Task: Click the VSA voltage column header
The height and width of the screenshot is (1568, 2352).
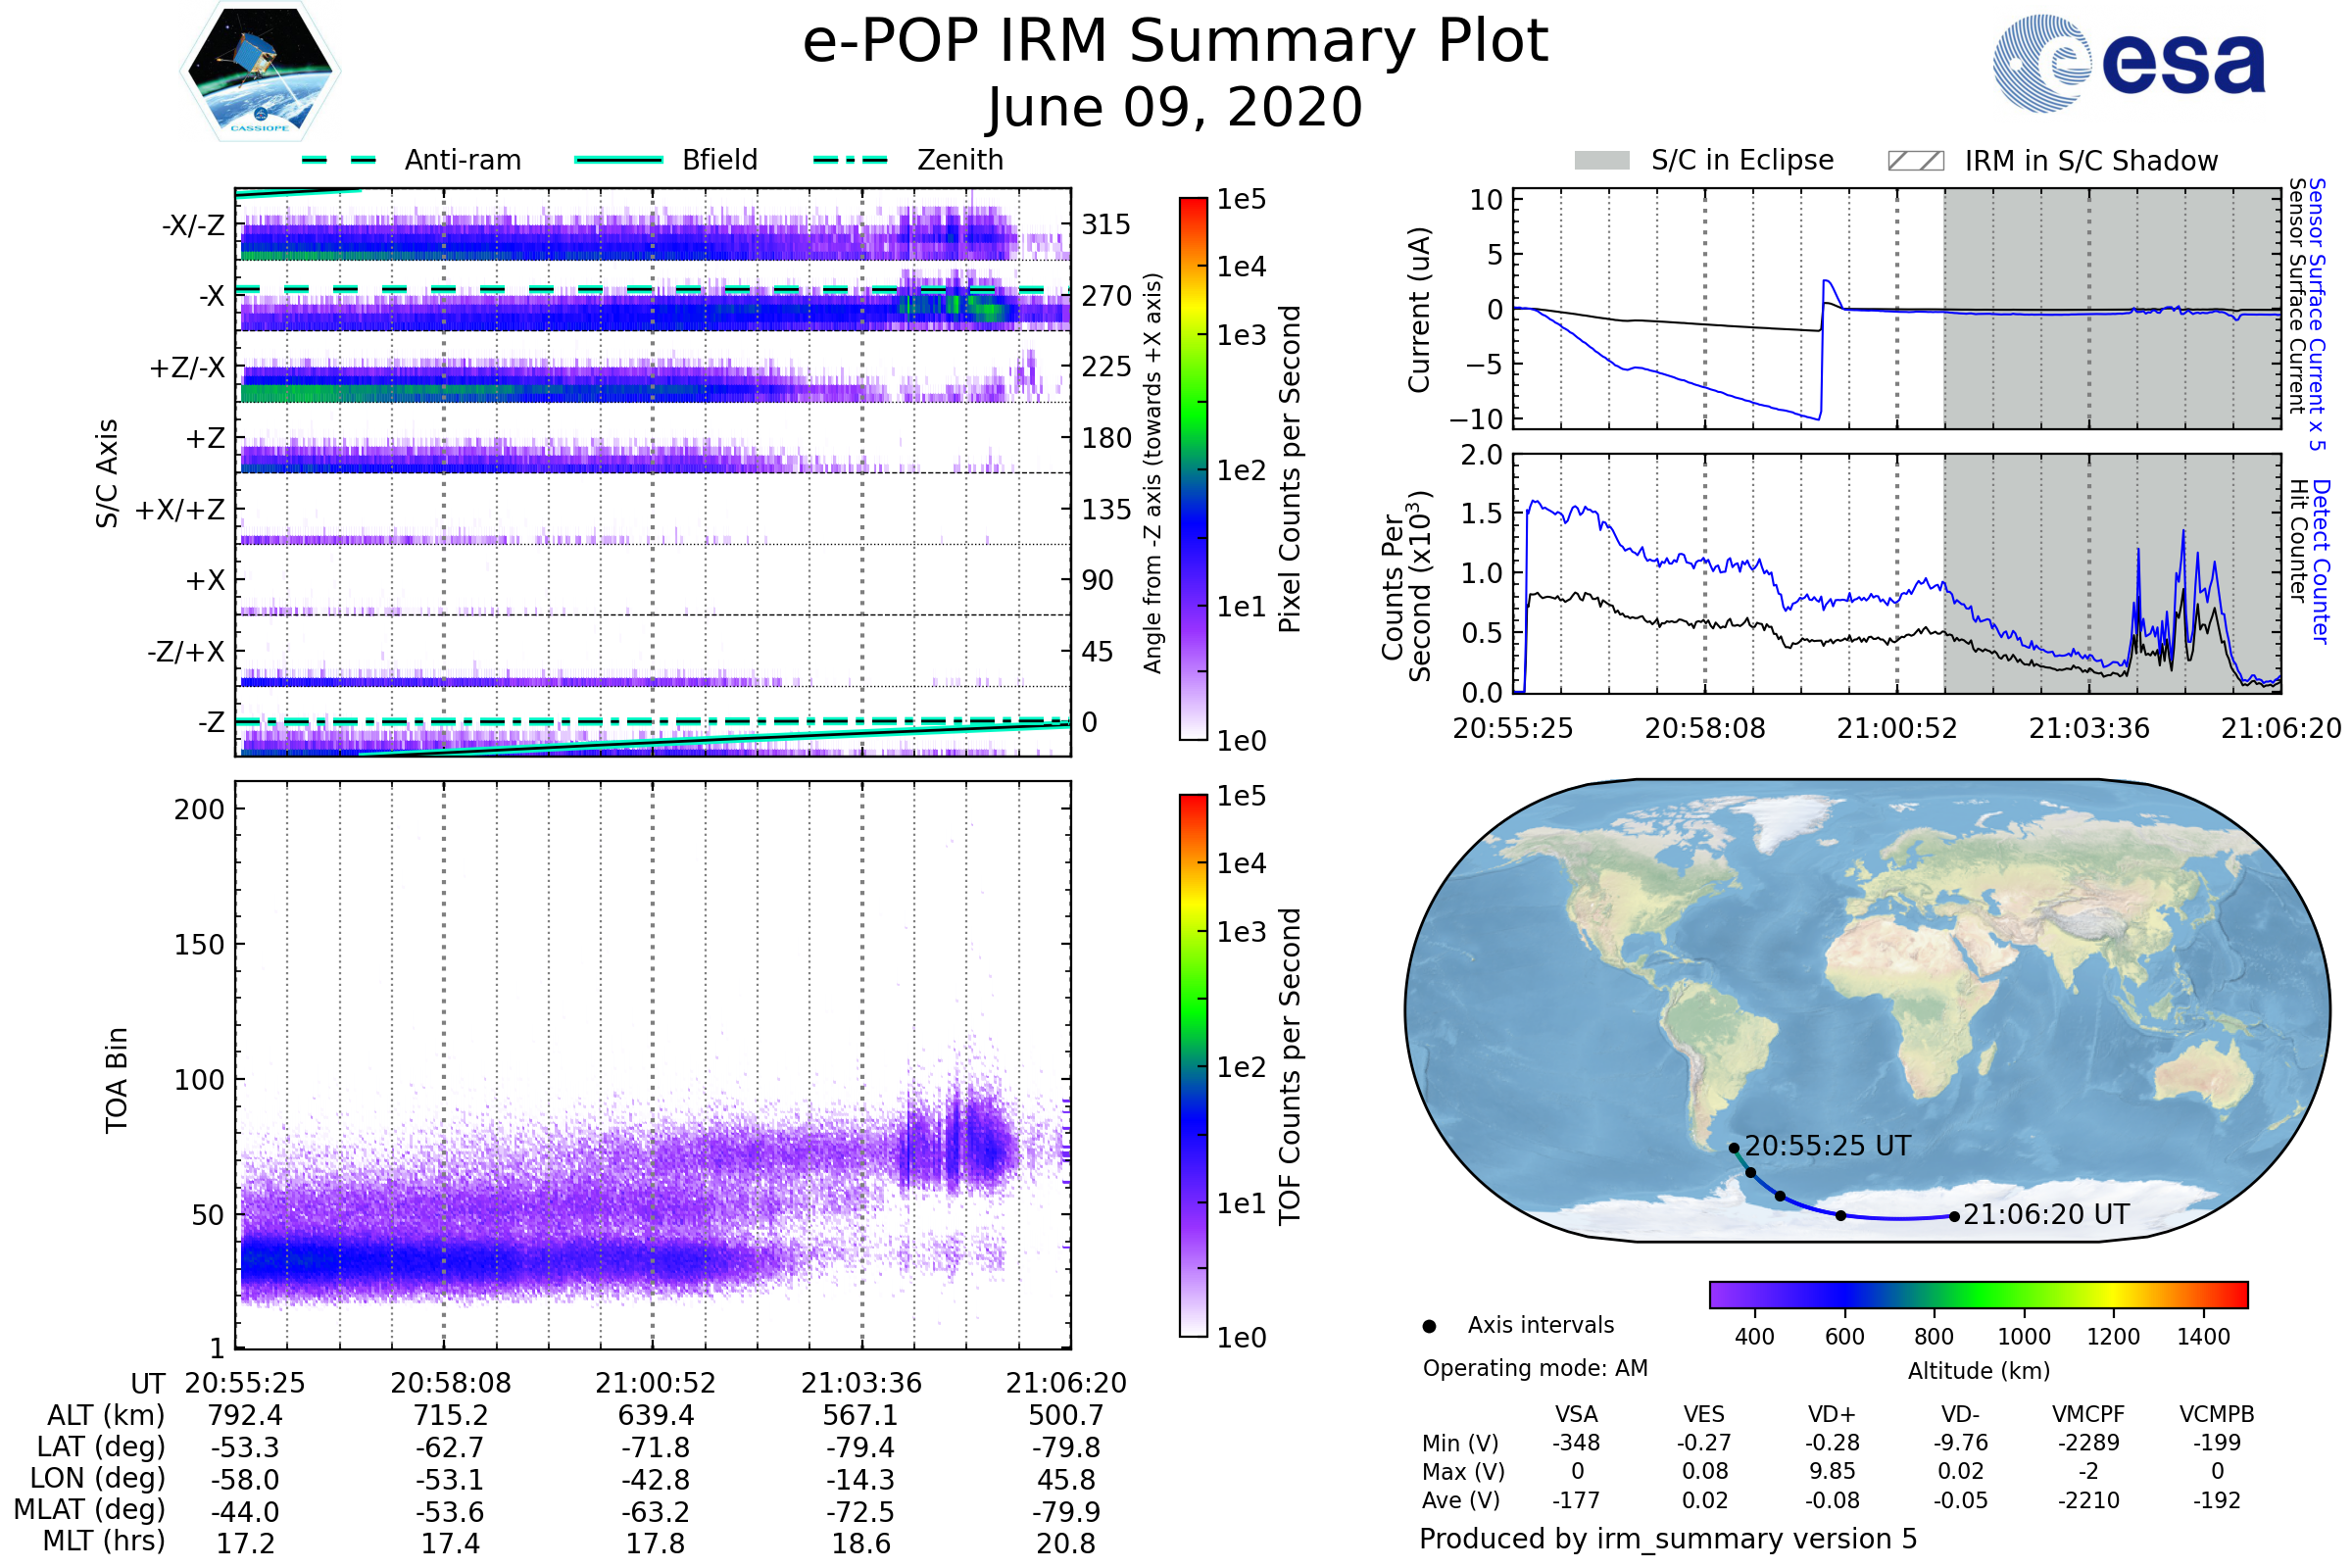Action: tap(1576, 1414)
